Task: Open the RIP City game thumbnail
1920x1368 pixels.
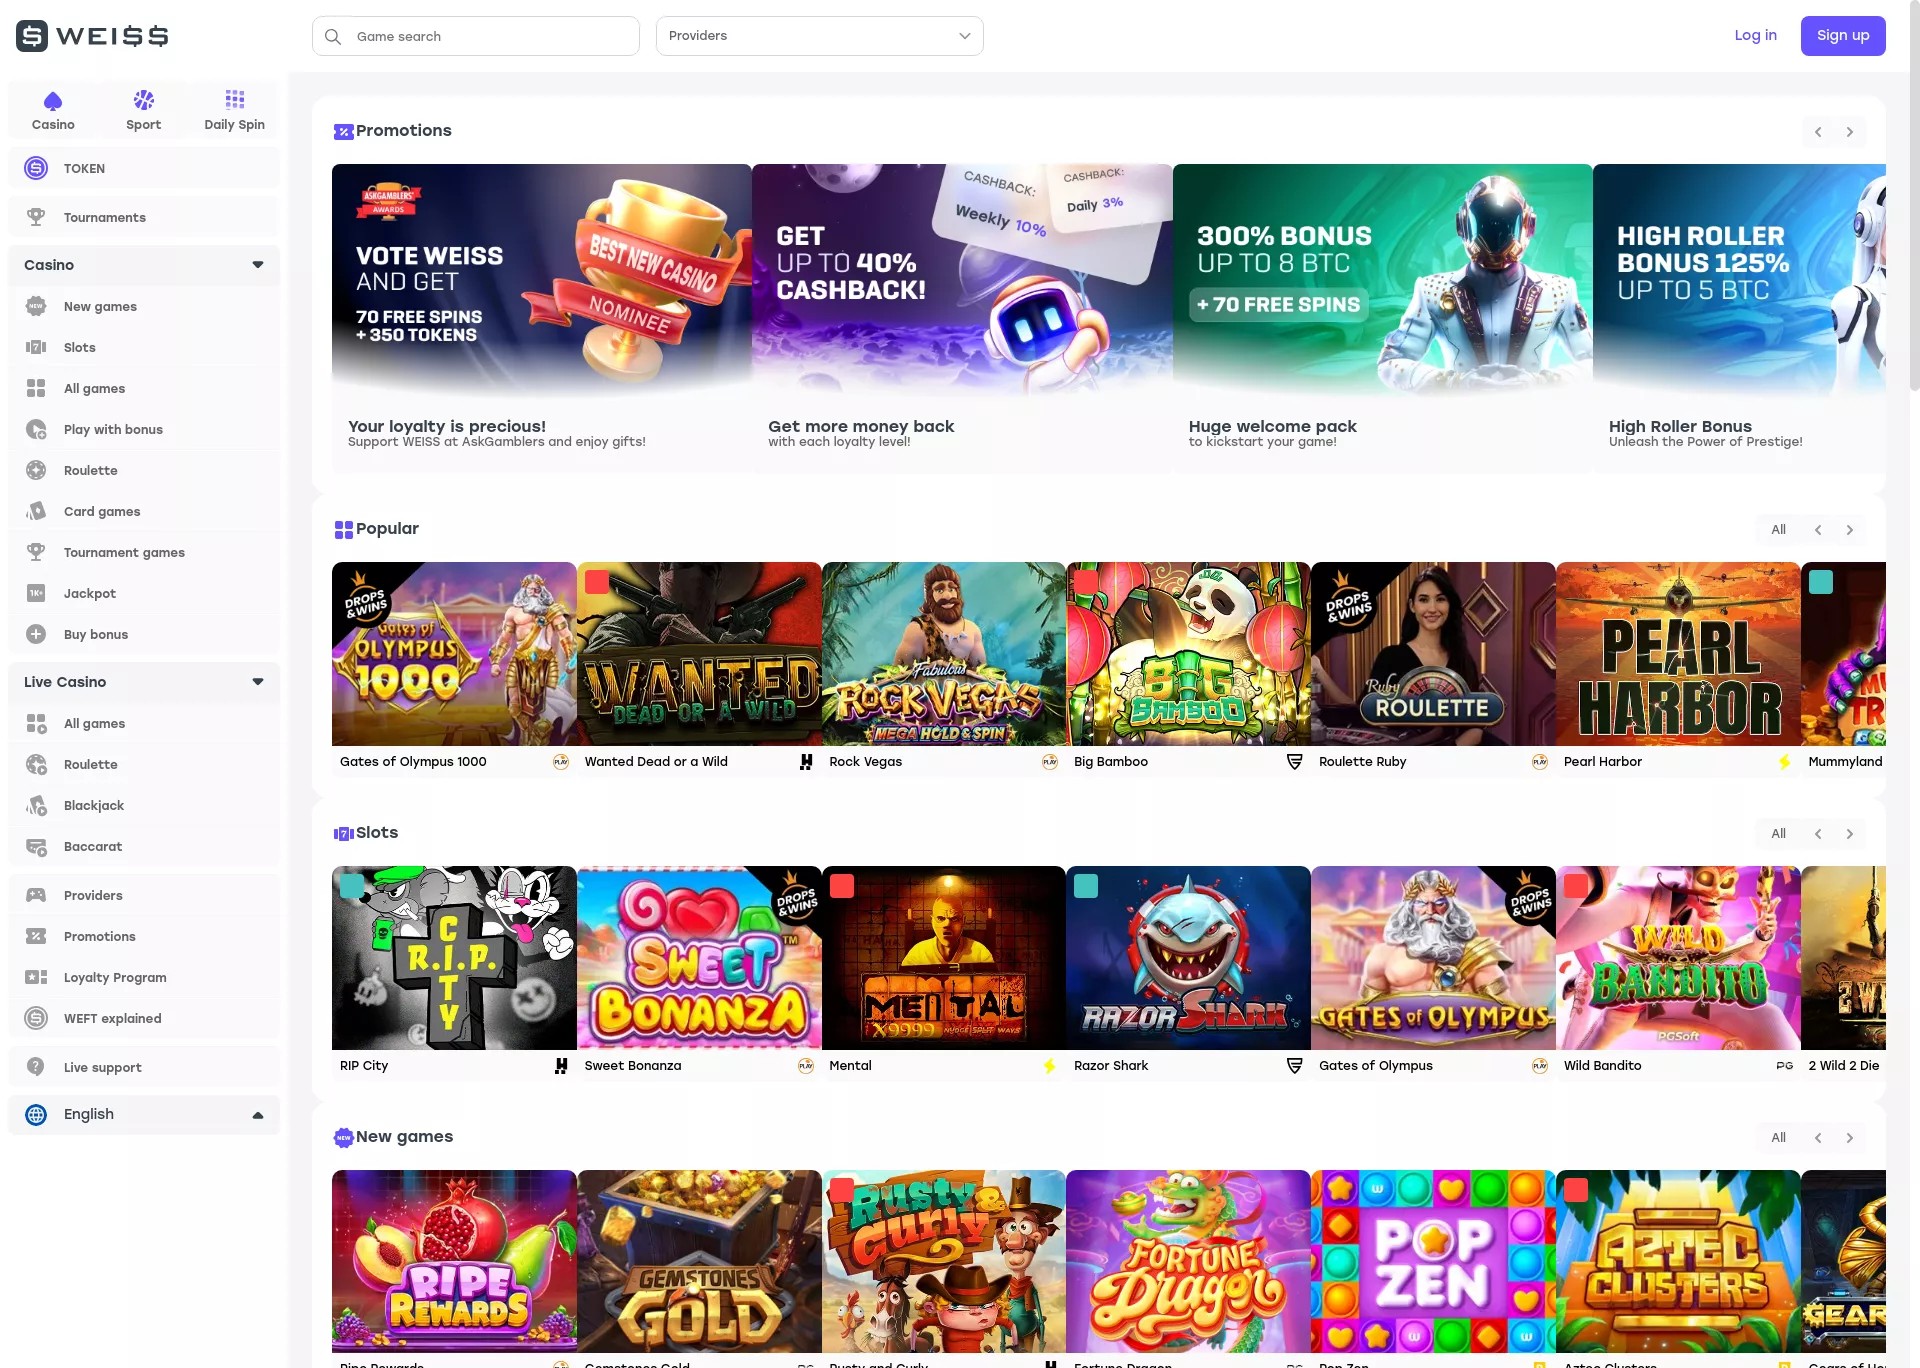Action: click(454, 958)
